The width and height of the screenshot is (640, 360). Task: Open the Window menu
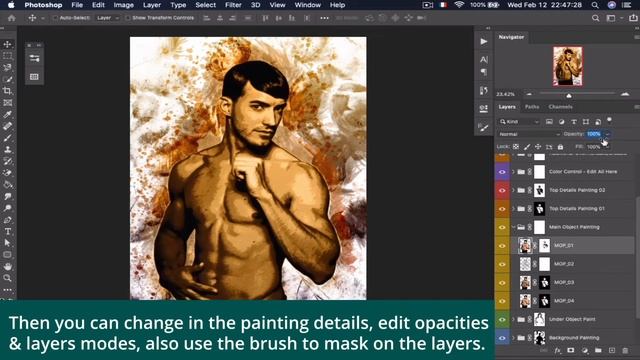307,5
